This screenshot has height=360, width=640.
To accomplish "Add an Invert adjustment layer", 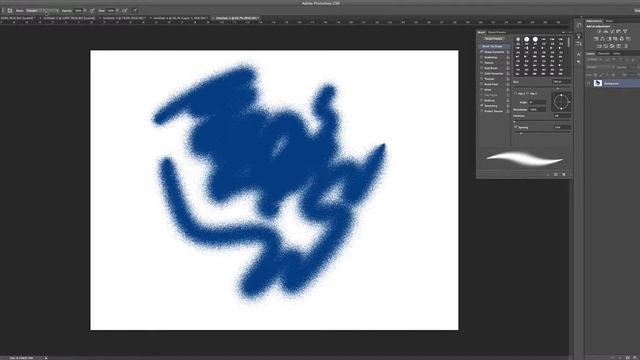I will point(599,46).
